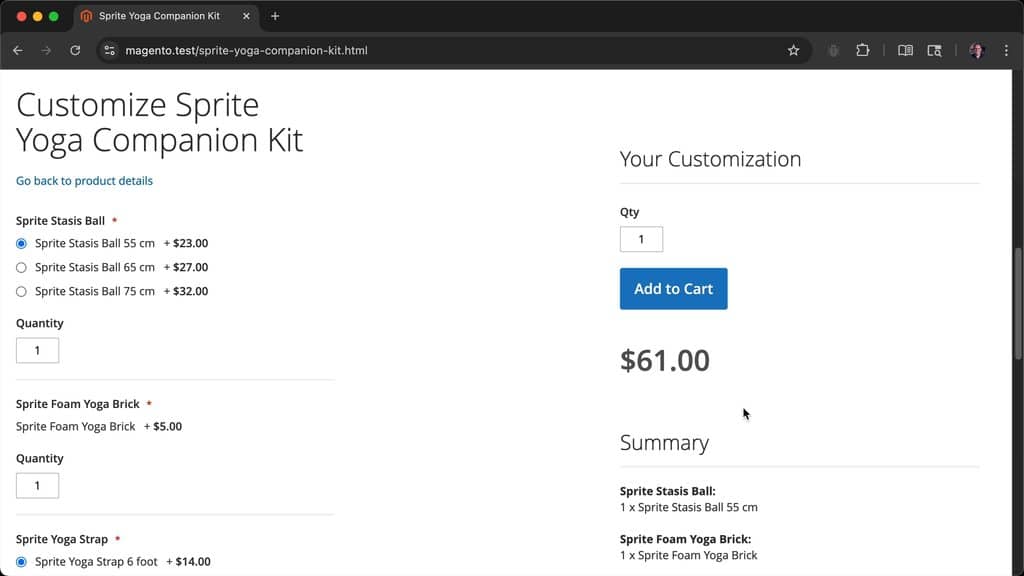
Task: Go back using browser back arrow
Action: (x=18, y=50)
